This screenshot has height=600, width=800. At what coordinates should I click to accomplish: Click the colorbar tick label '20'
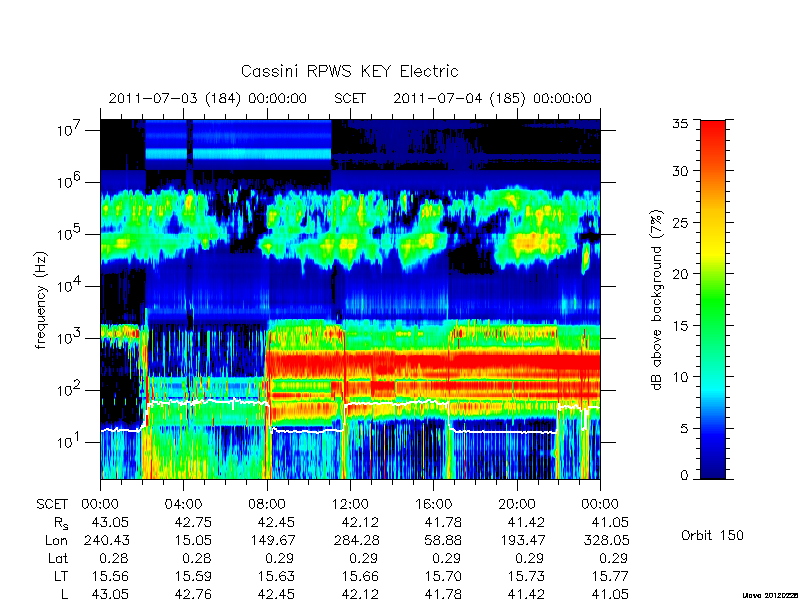point(681,274)
